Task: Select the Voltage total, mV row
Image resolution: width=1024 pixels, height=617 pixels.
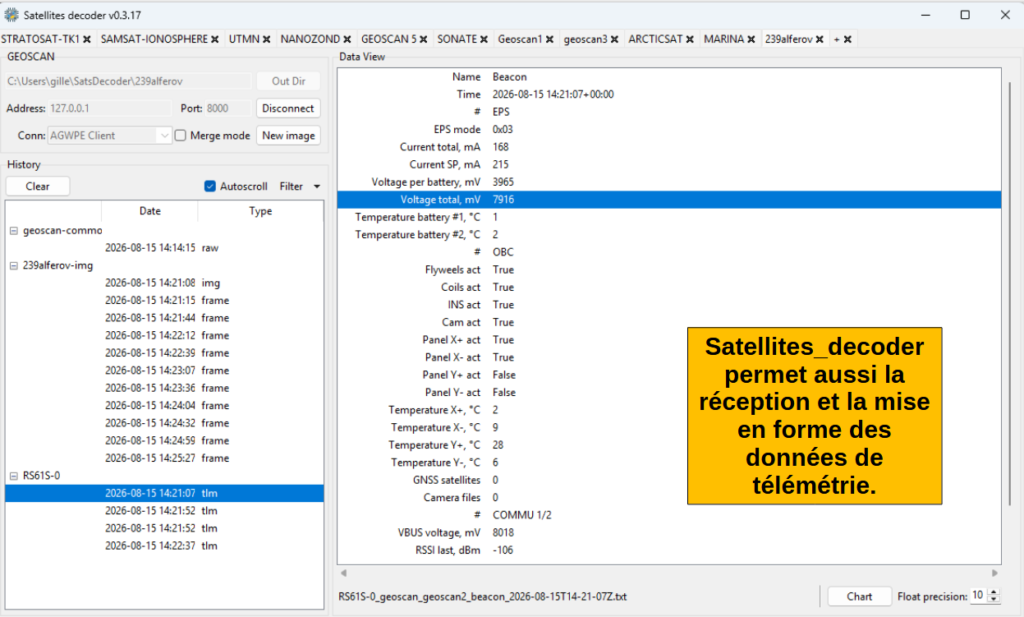Action: tap(669, 200)
